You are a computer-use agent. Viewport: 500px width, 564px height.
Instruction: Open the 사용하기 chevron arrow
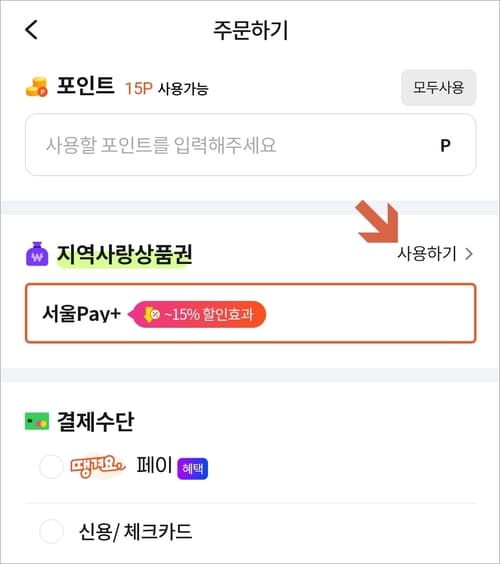click(x=468, y=254)
